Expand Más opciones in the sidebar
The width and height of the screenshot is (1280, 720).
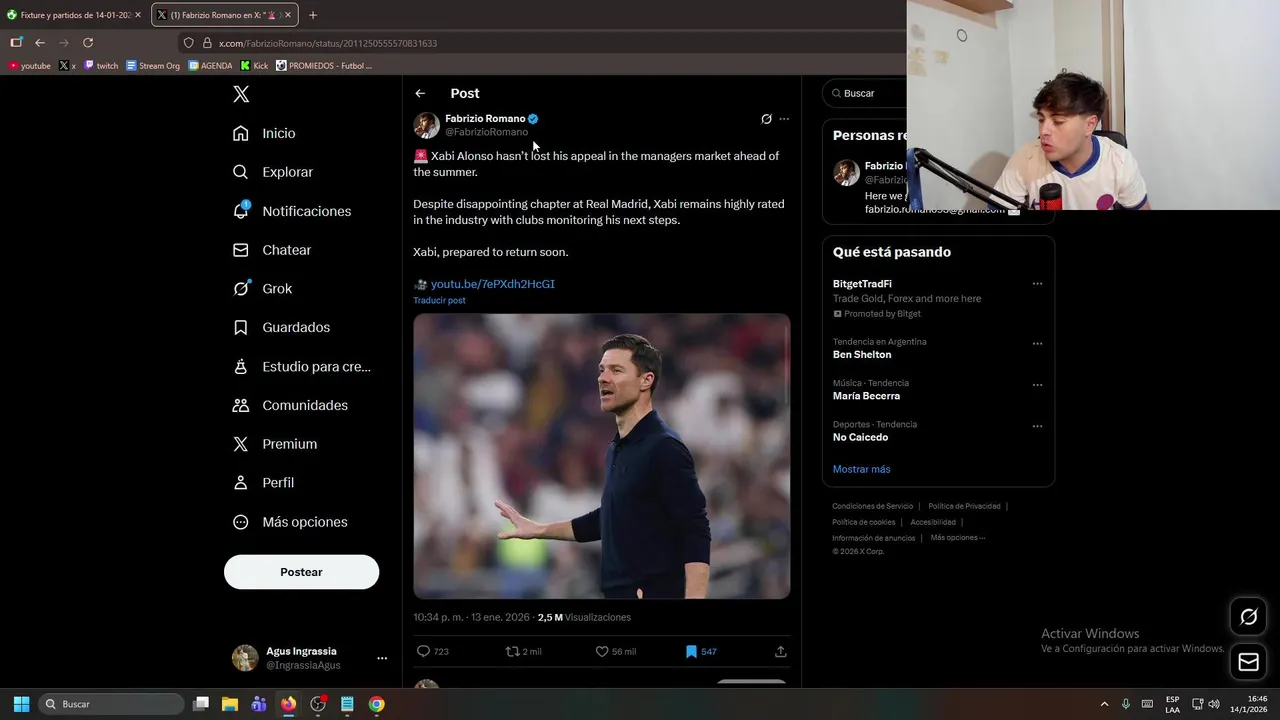pos(290,522)
